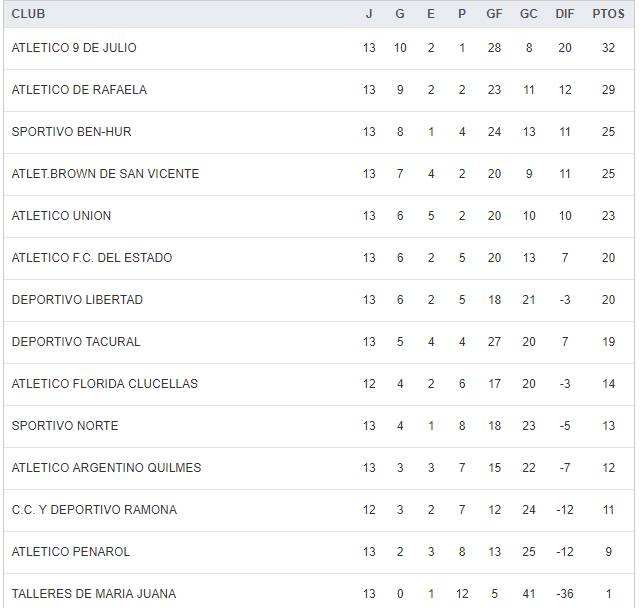Screen dimensions: 640x608
Task: Click Atletico Florida Clucellas name
Action: (x=105, y=384)
